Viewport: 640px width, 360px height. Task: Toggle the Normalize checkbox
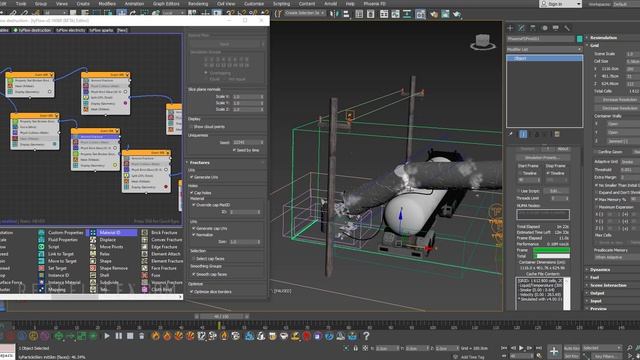click(194, 235)
